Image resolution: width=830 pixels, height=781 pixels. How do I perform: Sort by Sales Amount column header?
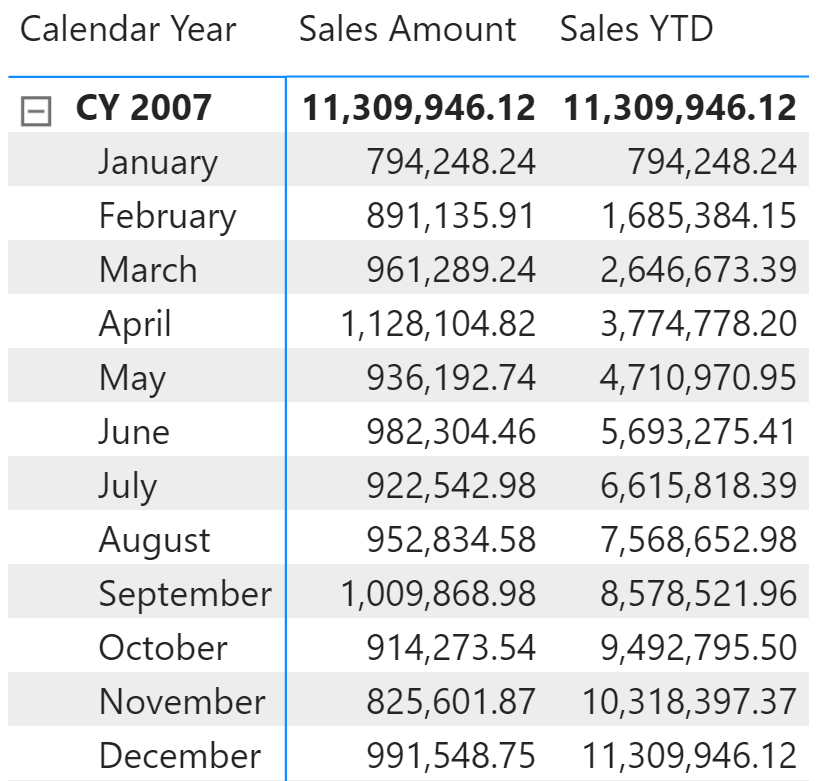click(x=408, y=29)
